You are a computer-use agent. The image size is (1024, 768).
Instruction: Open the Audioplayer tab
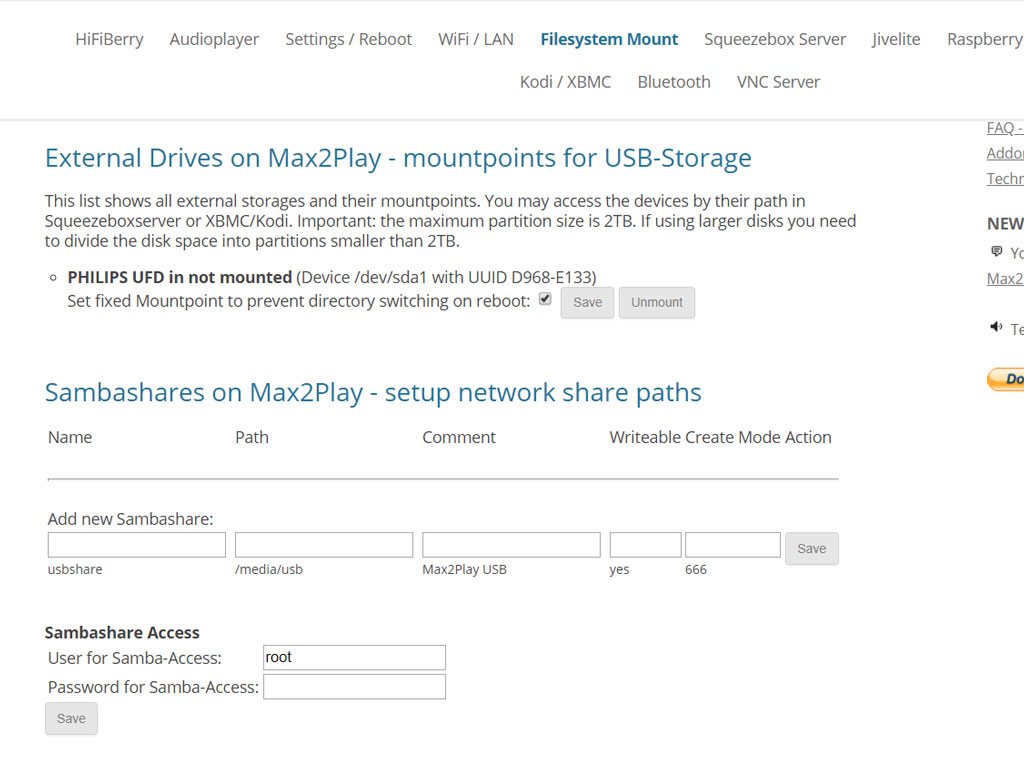point(214,39)
